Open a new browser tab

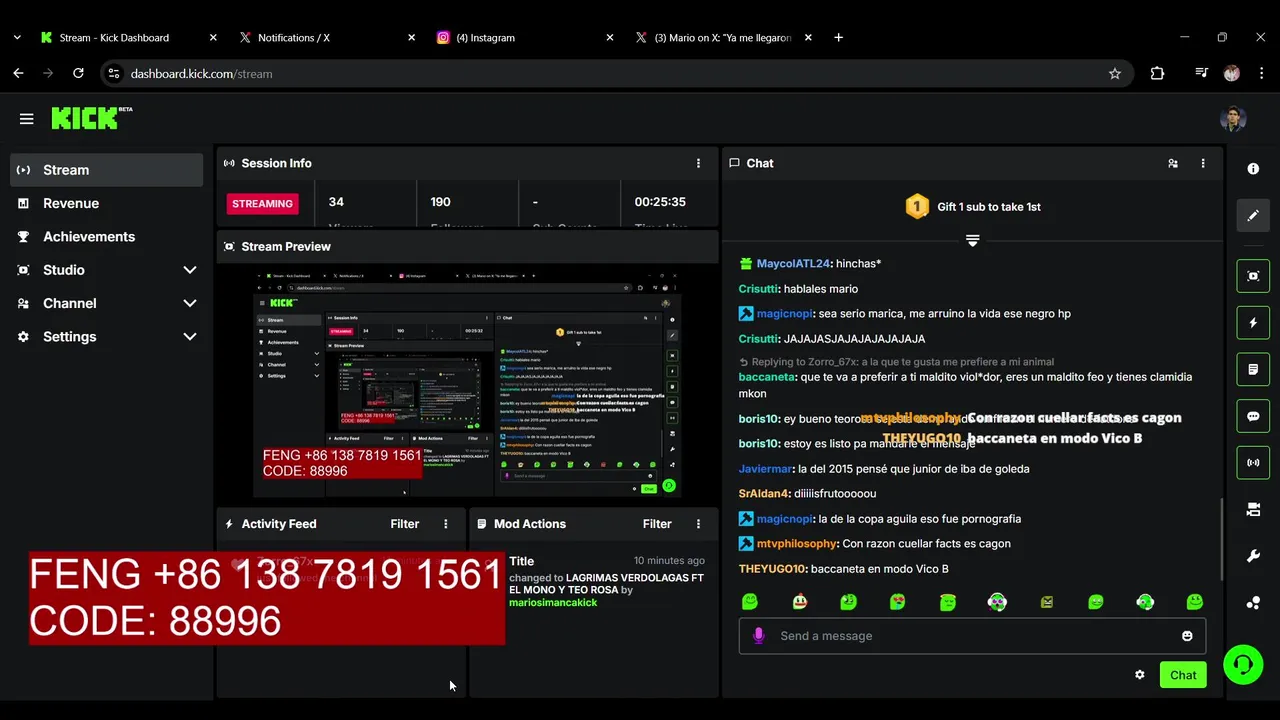tap(838, 37)
